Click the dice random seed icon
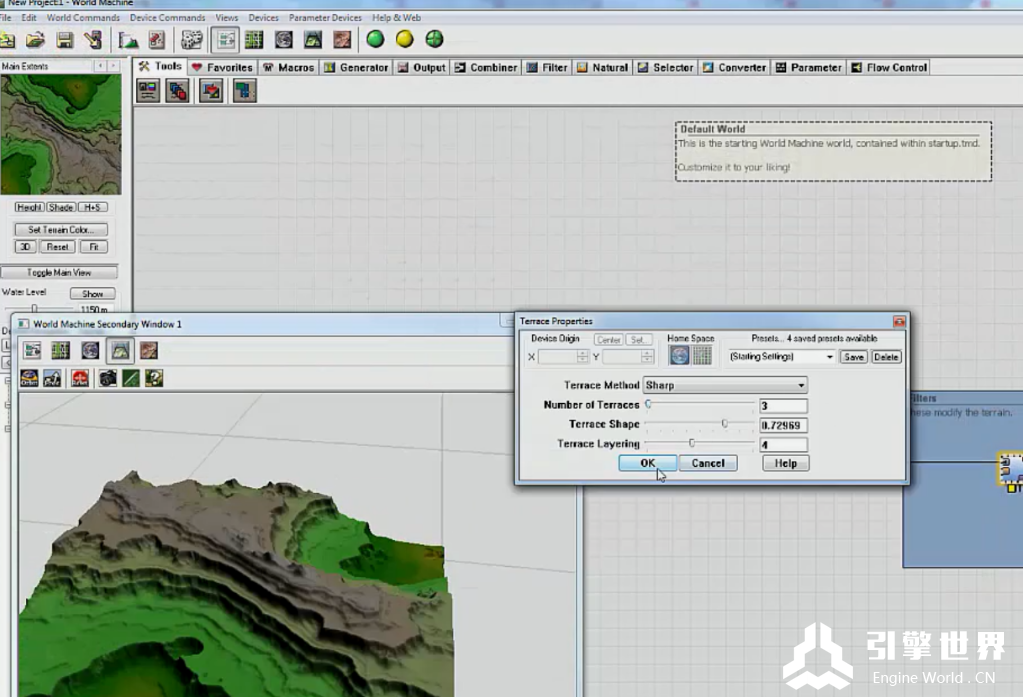 [191, 40]
